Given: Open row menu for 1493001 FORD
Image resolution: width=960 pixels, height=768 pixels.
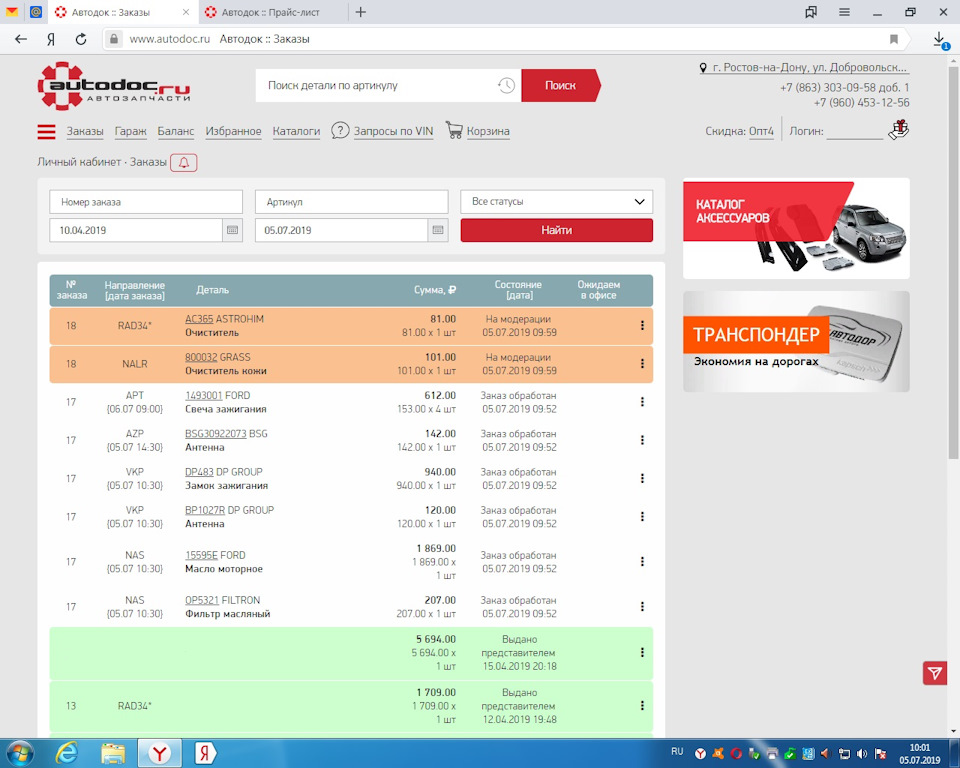Looking at the screenshot, I should [x=642, y=402].
